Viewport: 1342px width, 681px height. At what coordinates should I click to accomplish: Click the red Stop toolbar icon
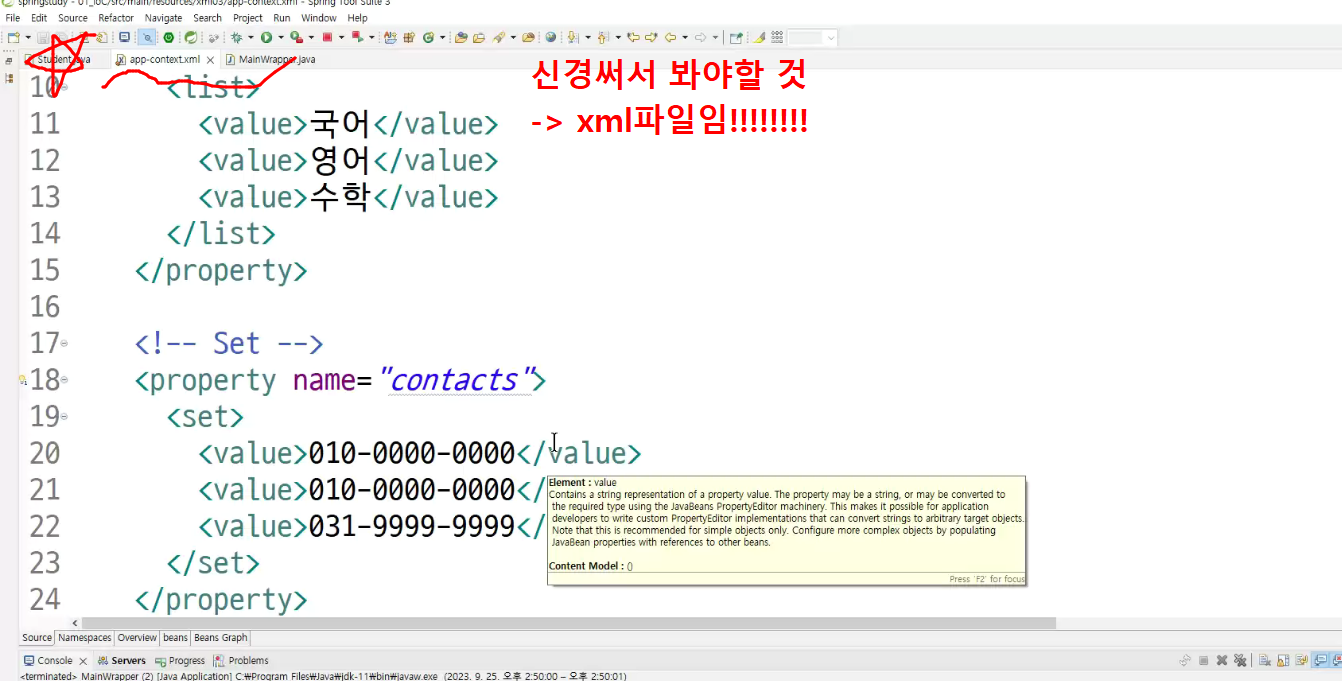coord(327,38)
